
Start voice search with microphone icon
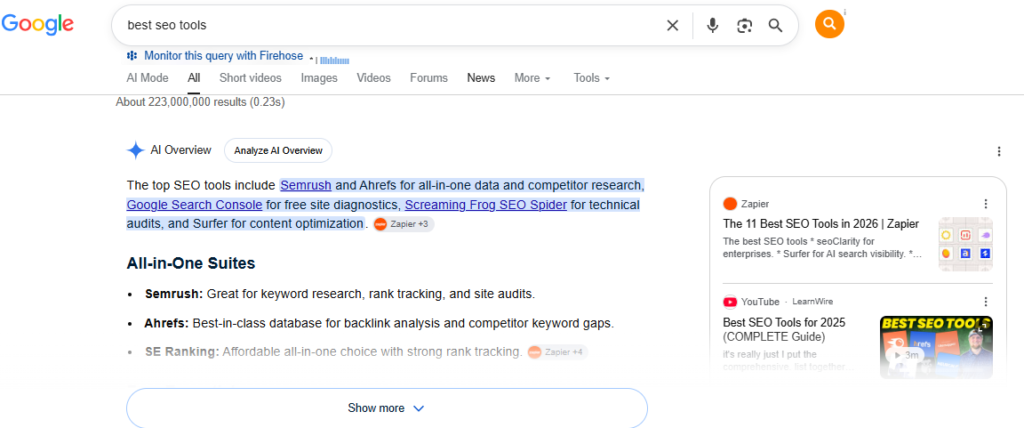712,25
